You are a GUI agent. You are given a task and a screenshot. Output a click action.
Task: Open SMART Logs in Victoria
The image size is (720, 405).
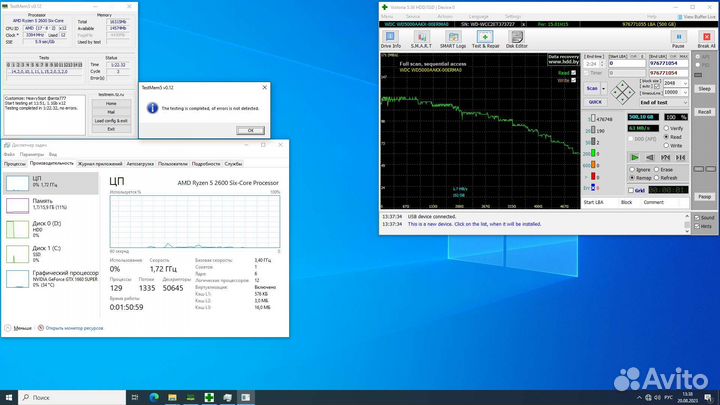[453, 39]
